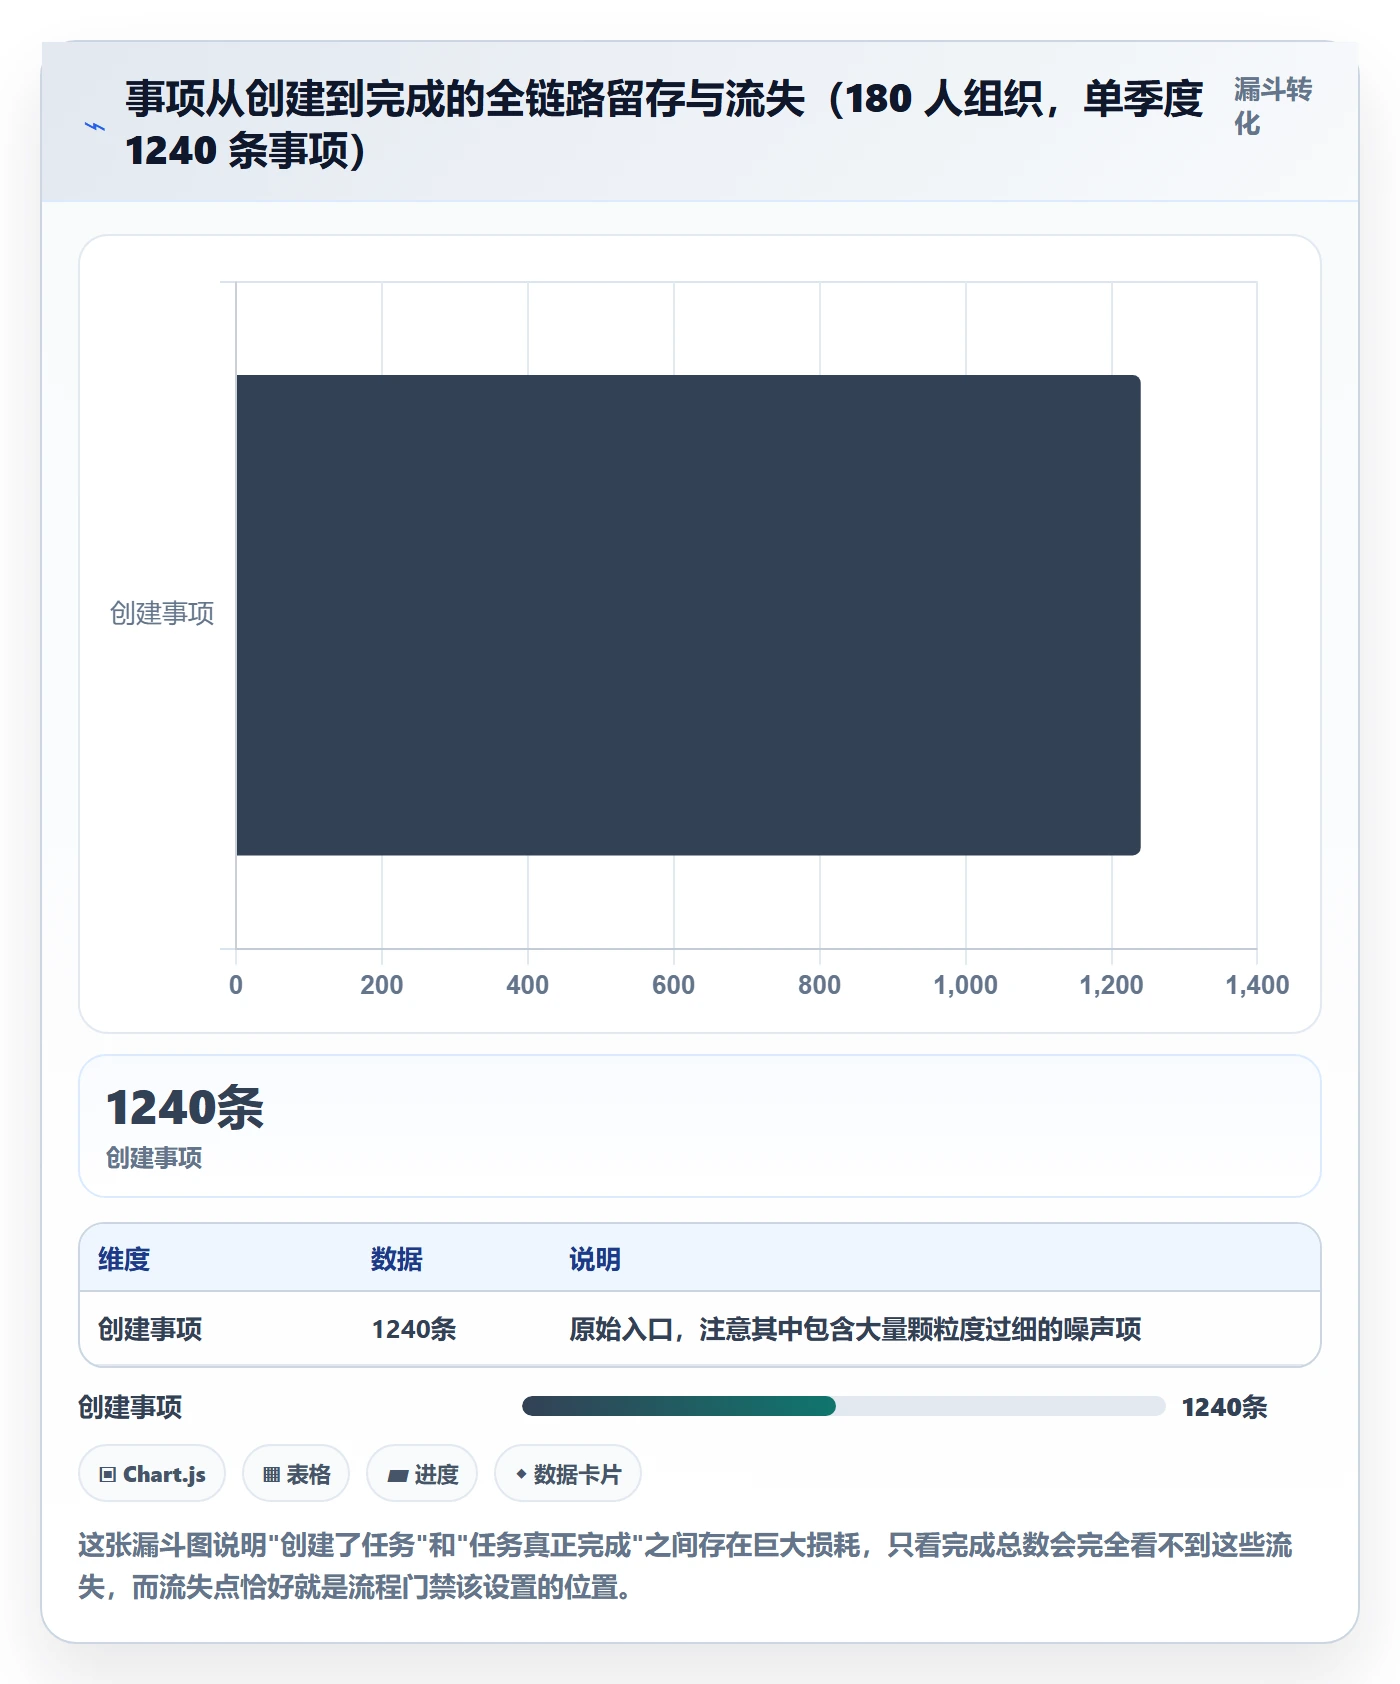Click the chart title starting 事项从创建到完成
This screenshot has height=1684, width=1400.
point(664,124)
